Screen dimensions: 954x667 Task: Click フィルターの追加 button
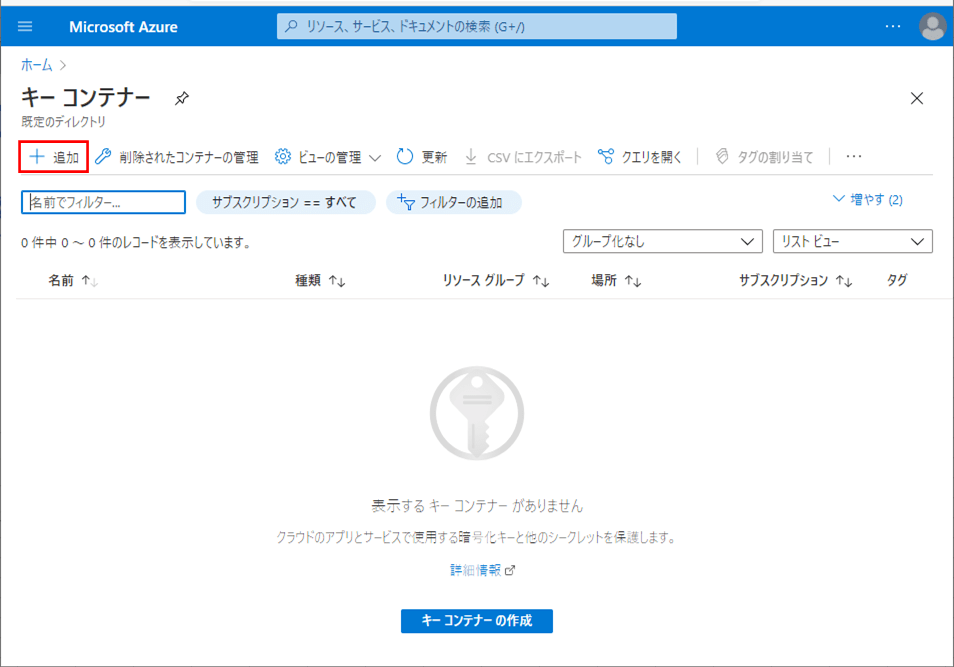[x=453, y=202]
